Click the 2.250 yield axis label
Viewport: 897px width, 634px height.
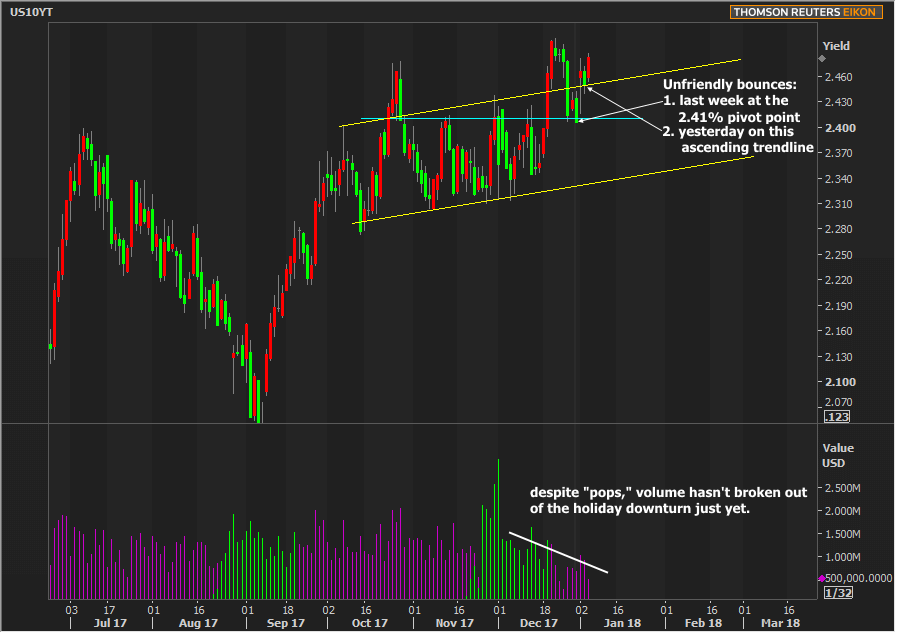pyautogui.click(x=838, y=255)
